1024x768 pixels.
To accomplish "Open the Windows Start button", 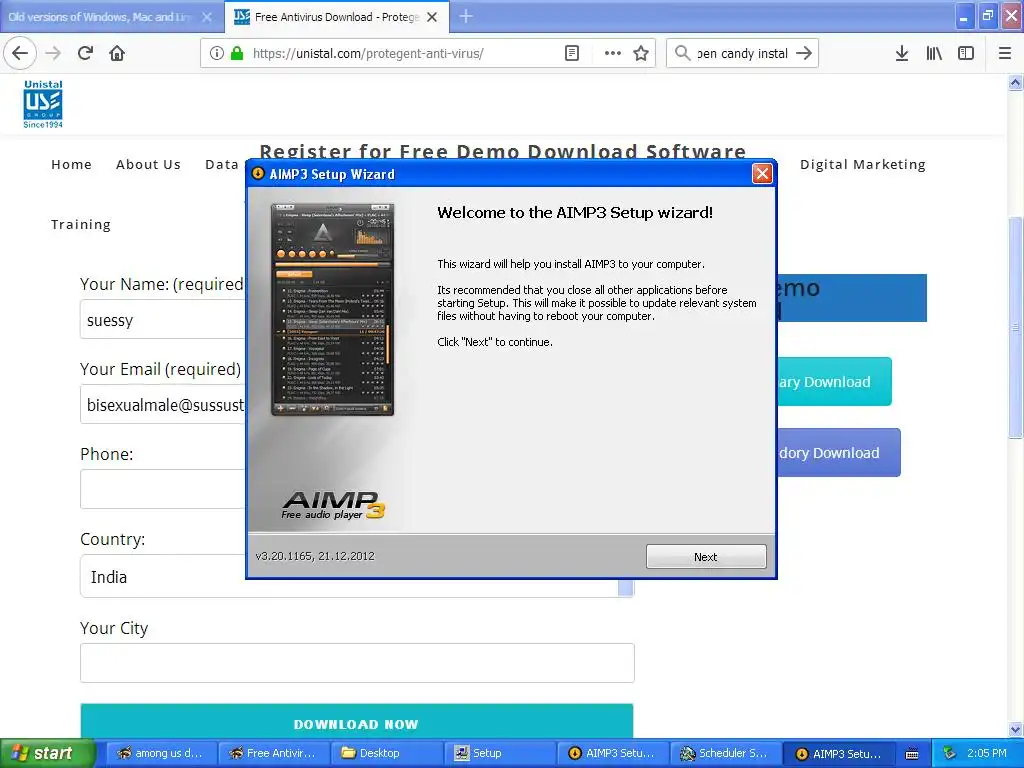I will pos(46,753).
